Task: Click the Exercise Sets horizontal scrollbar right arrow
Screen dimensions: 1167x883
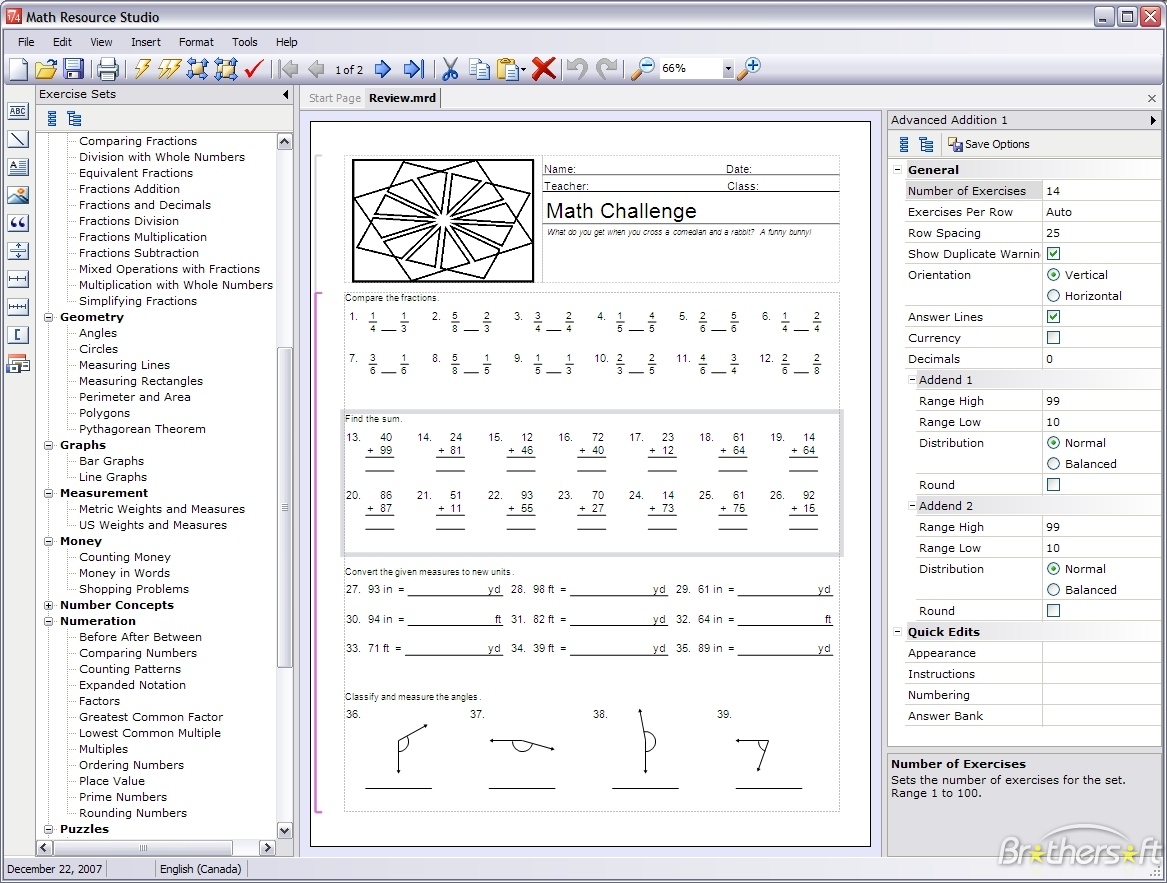Action: 267,847
